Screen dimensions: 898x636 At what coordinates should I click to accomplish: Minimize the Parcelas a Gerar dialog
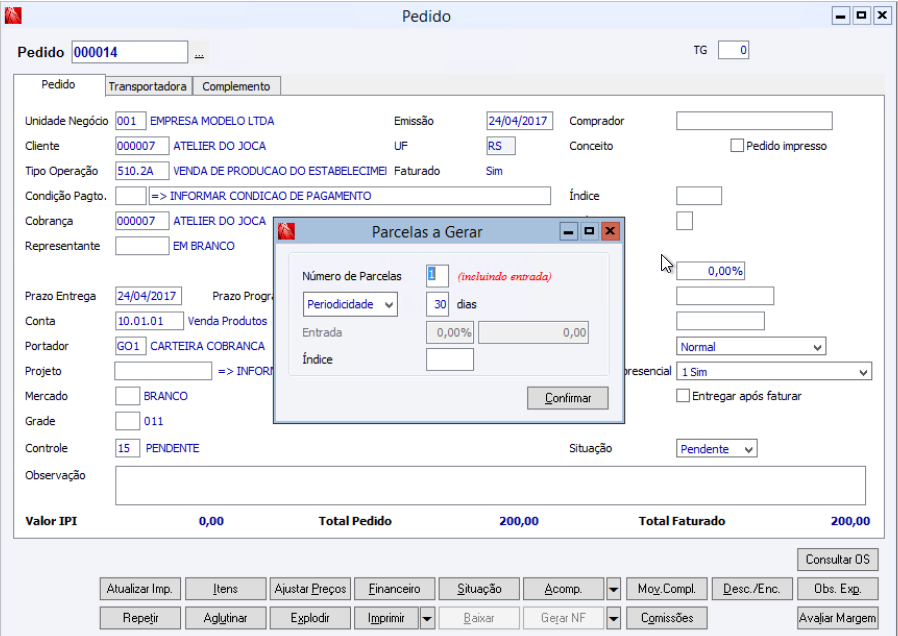click(x=568, y=231)
